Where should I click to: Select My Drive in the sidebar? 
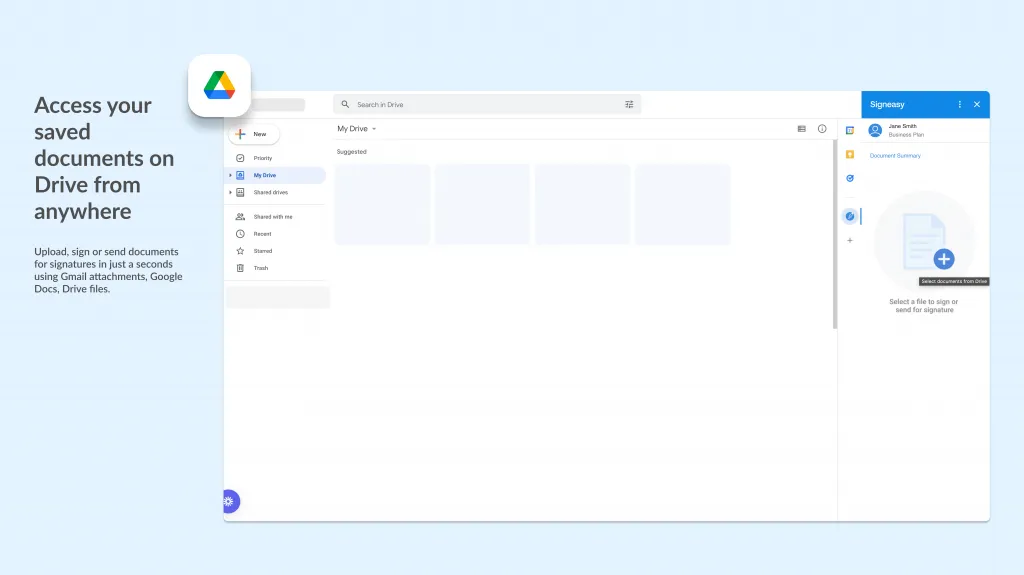[275, 175]
